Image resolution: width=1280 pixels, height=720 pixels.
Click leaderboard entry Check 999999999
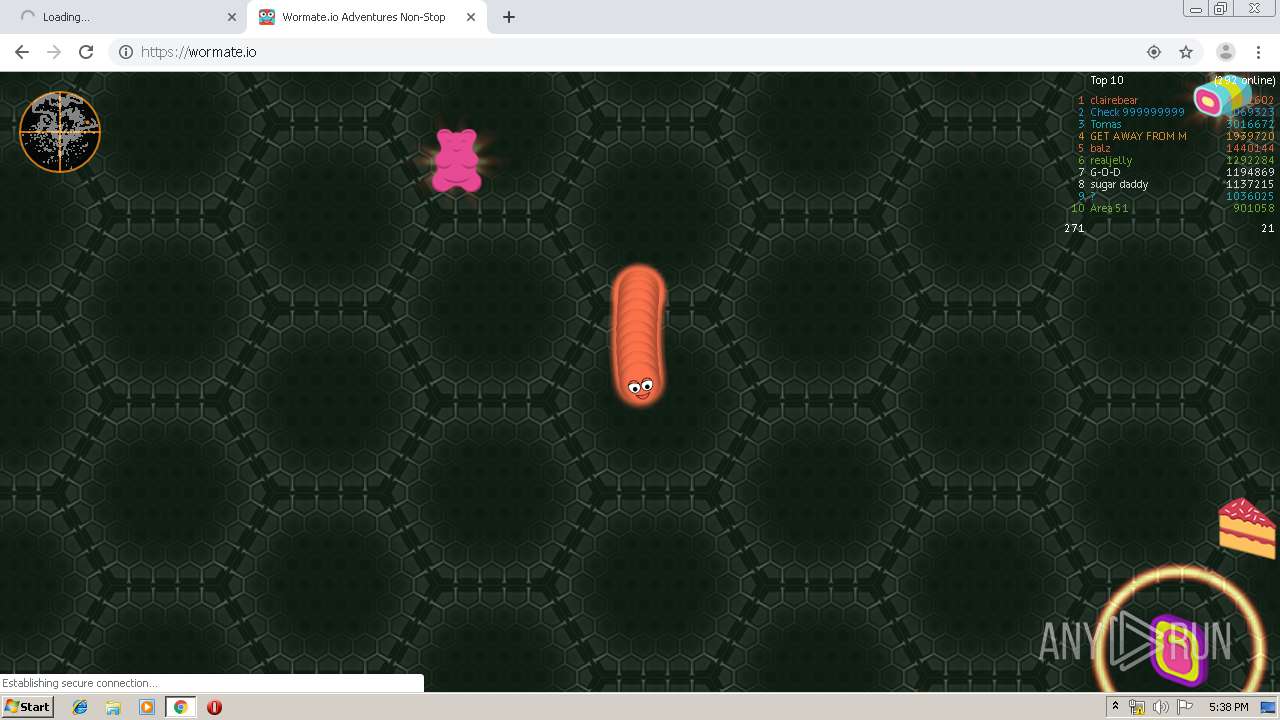tap(1137, 112)
